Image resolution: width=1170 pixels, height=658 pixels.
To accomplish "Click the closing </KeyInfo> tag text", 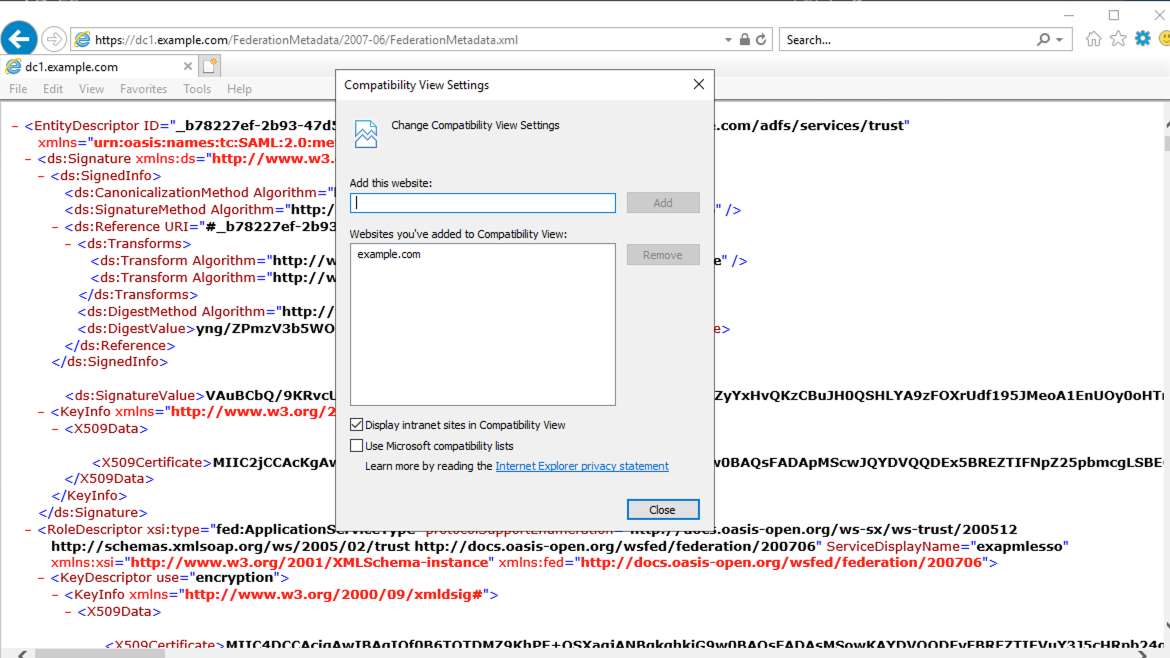I will (x=90, y=495).
